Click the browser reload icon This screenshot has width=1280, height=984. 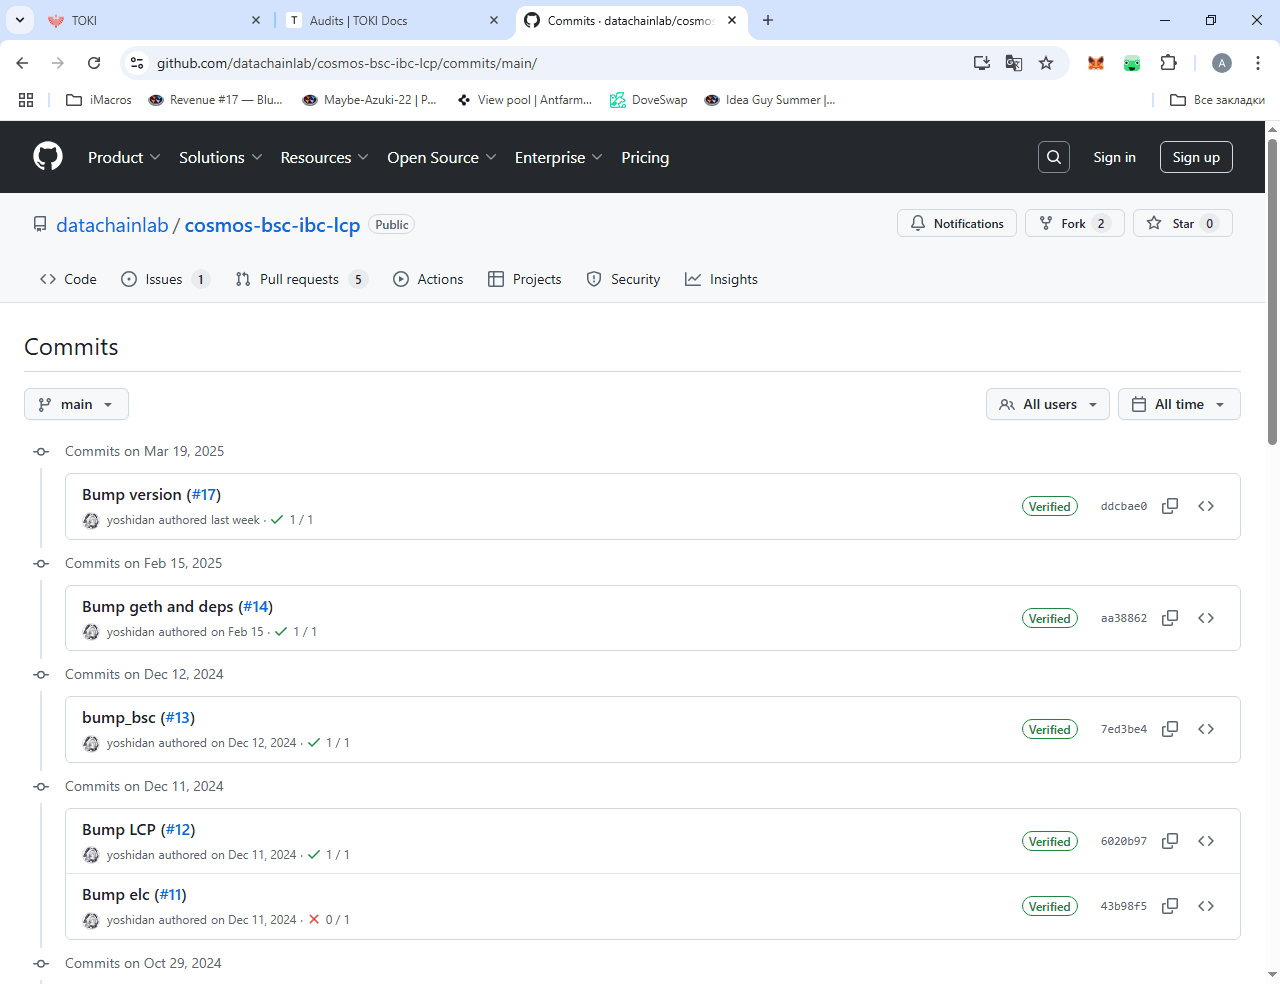[94, 63]
